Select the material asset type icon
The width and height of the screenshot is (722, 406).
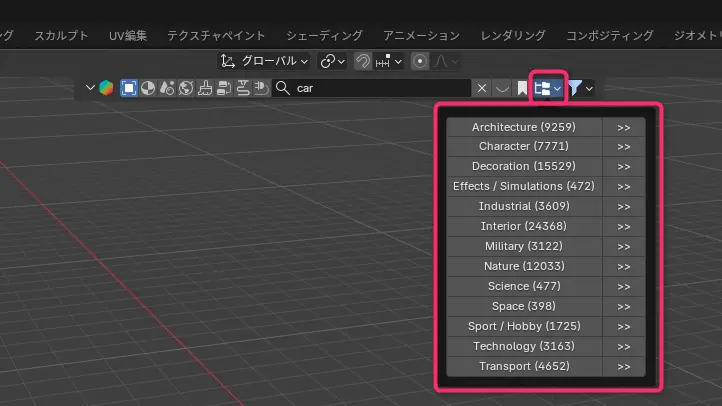pyautogui.click(x=148, y=88)
